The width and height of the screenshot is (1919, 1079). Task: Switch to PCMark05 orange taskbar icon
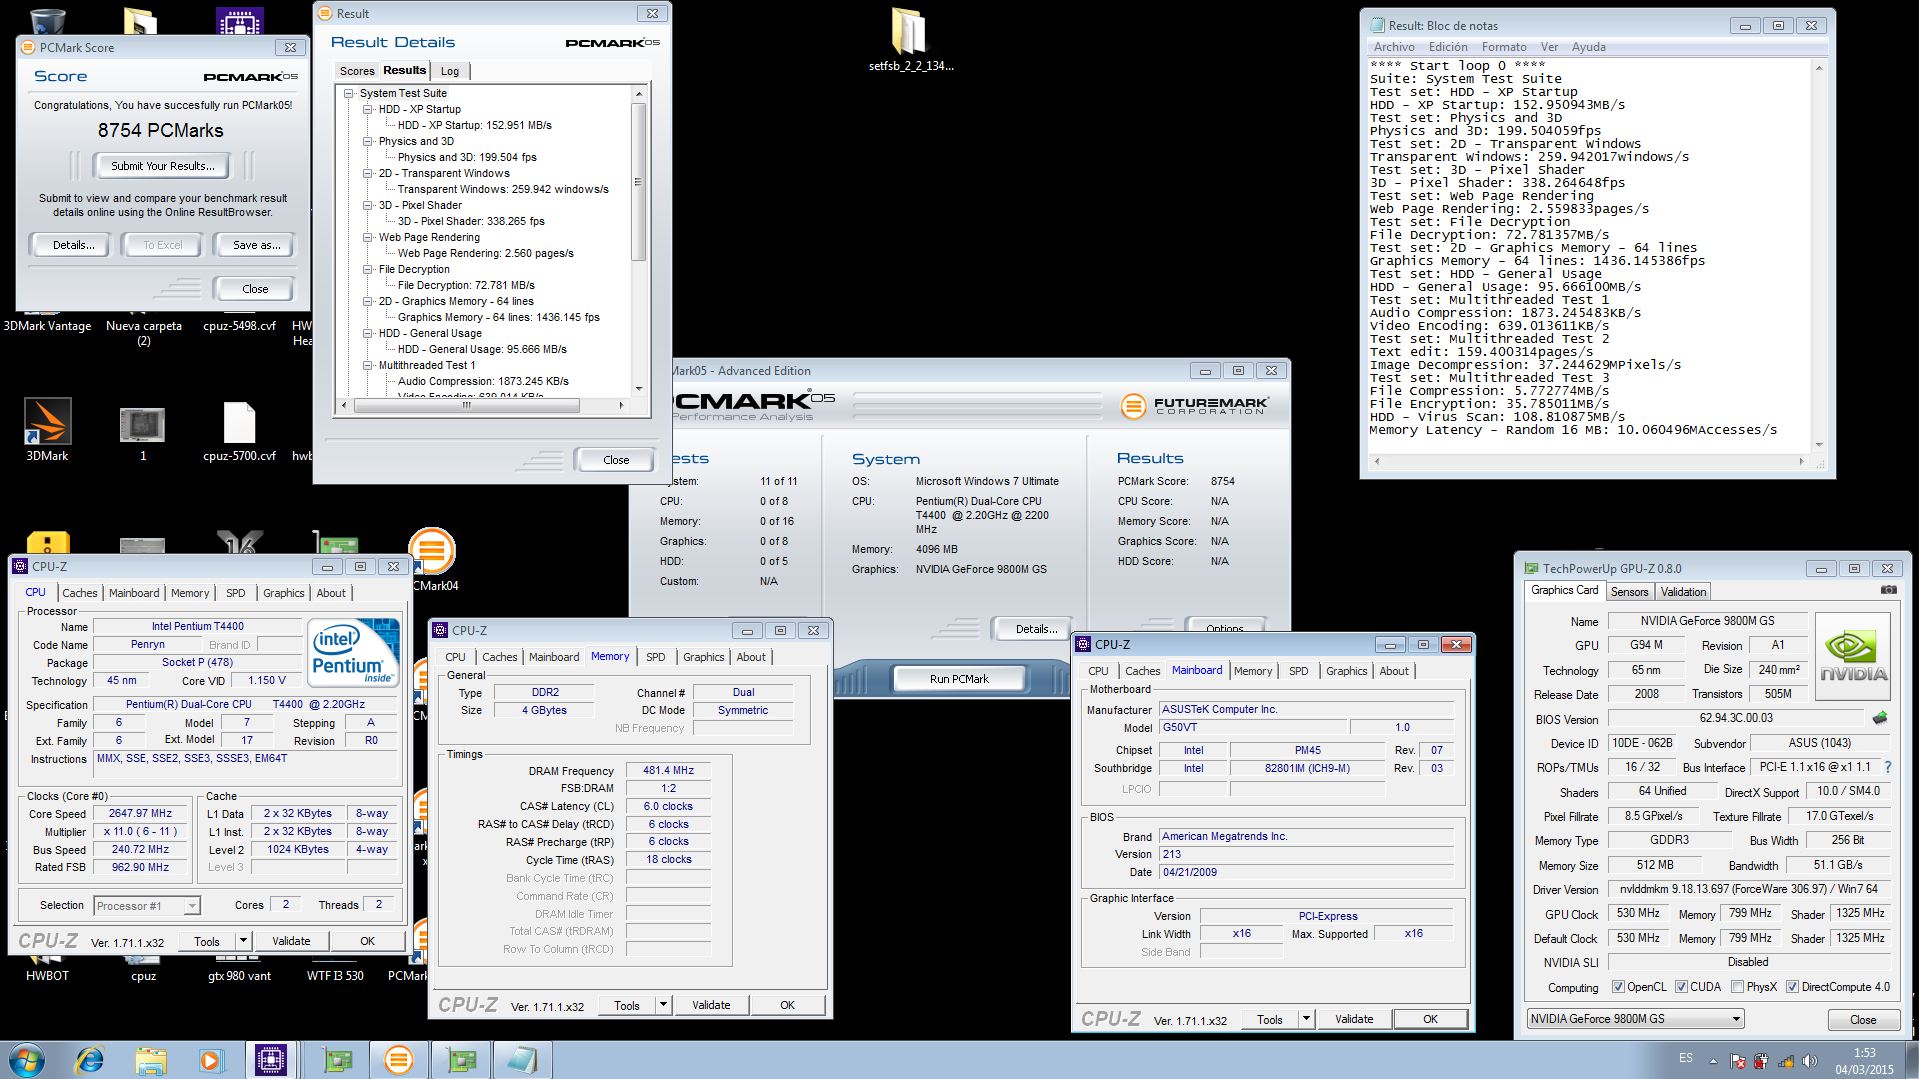click(x=399, y=1060)
